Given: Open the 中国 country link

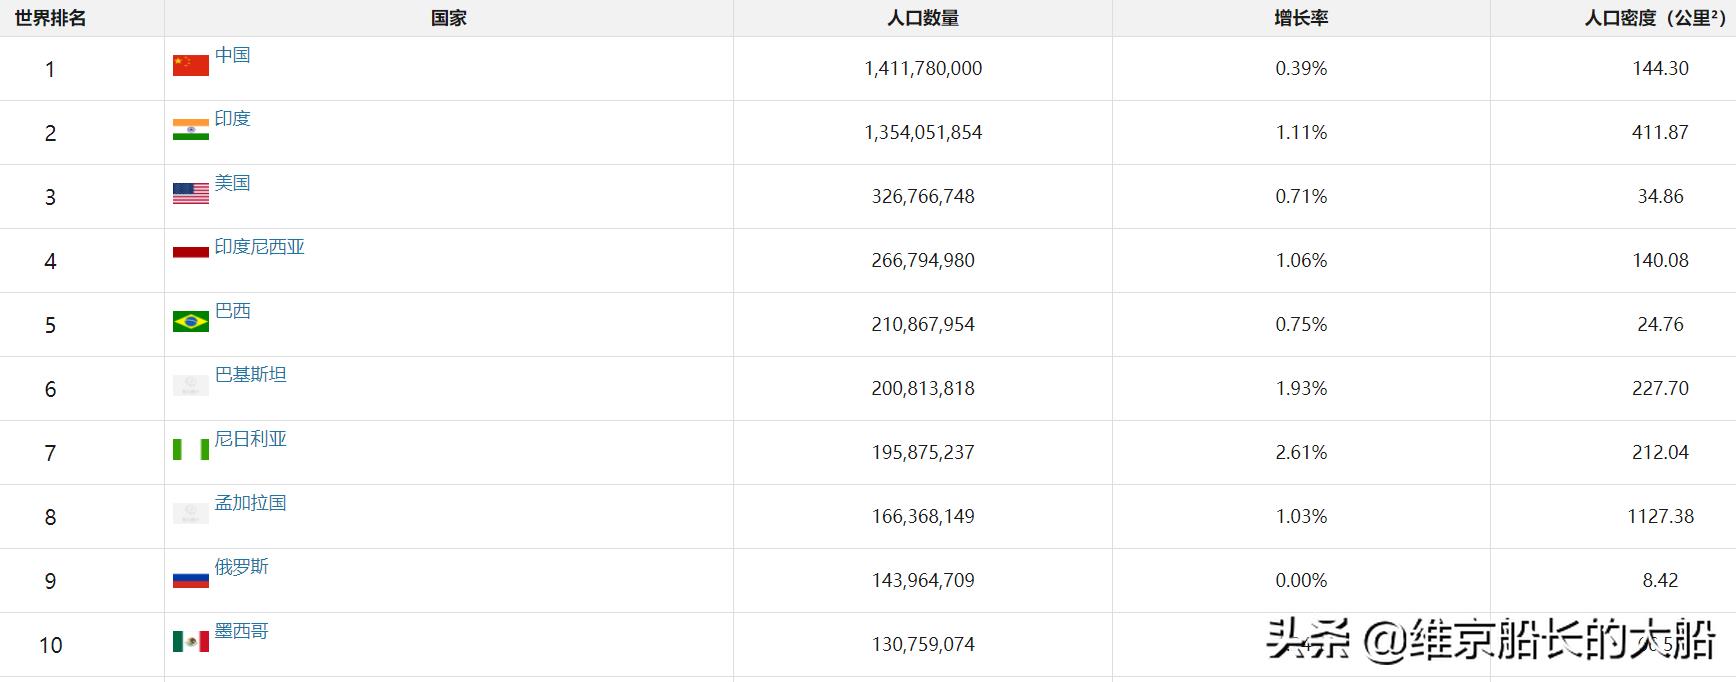Looking at the screenshot, I should [233, 55].
